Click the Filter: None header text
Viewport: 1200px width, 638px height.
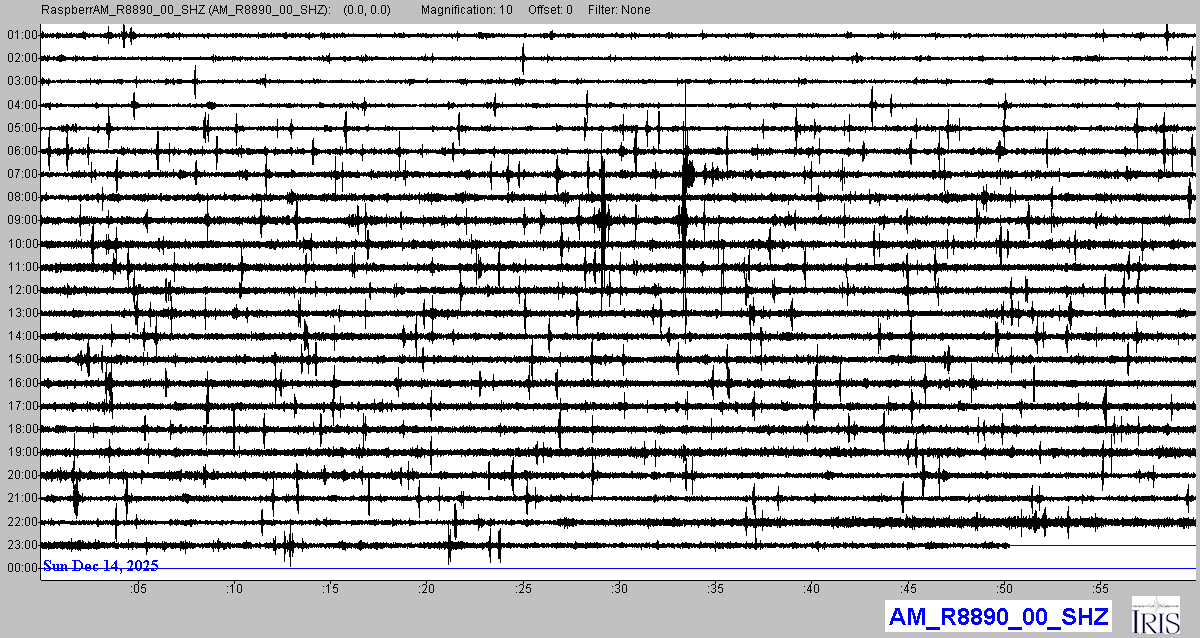(619, 10)
